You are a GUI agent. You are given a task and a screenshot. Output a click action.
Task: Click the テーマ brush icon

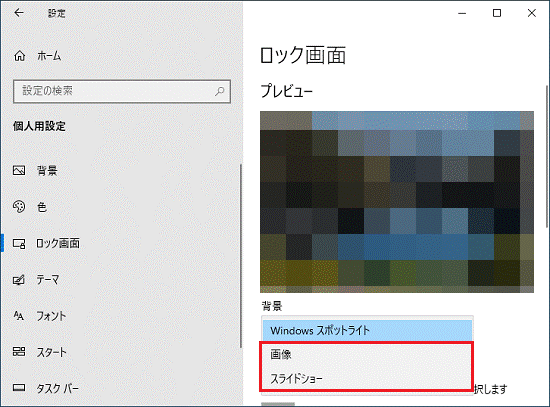click(19, 280)
